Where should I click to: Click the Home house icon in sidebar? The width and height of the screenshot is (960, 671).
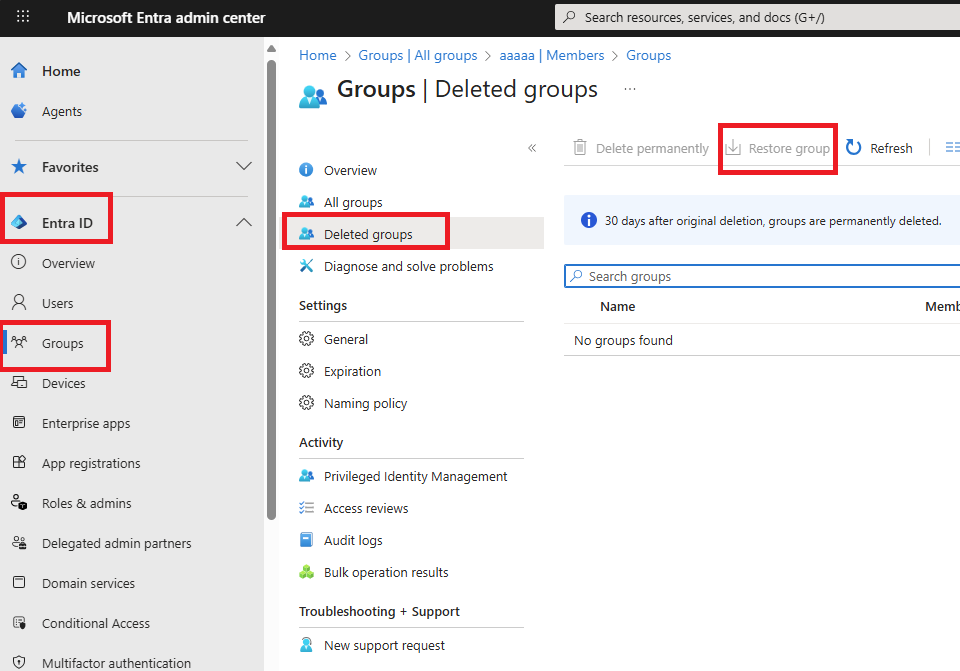tap(19, 71)
